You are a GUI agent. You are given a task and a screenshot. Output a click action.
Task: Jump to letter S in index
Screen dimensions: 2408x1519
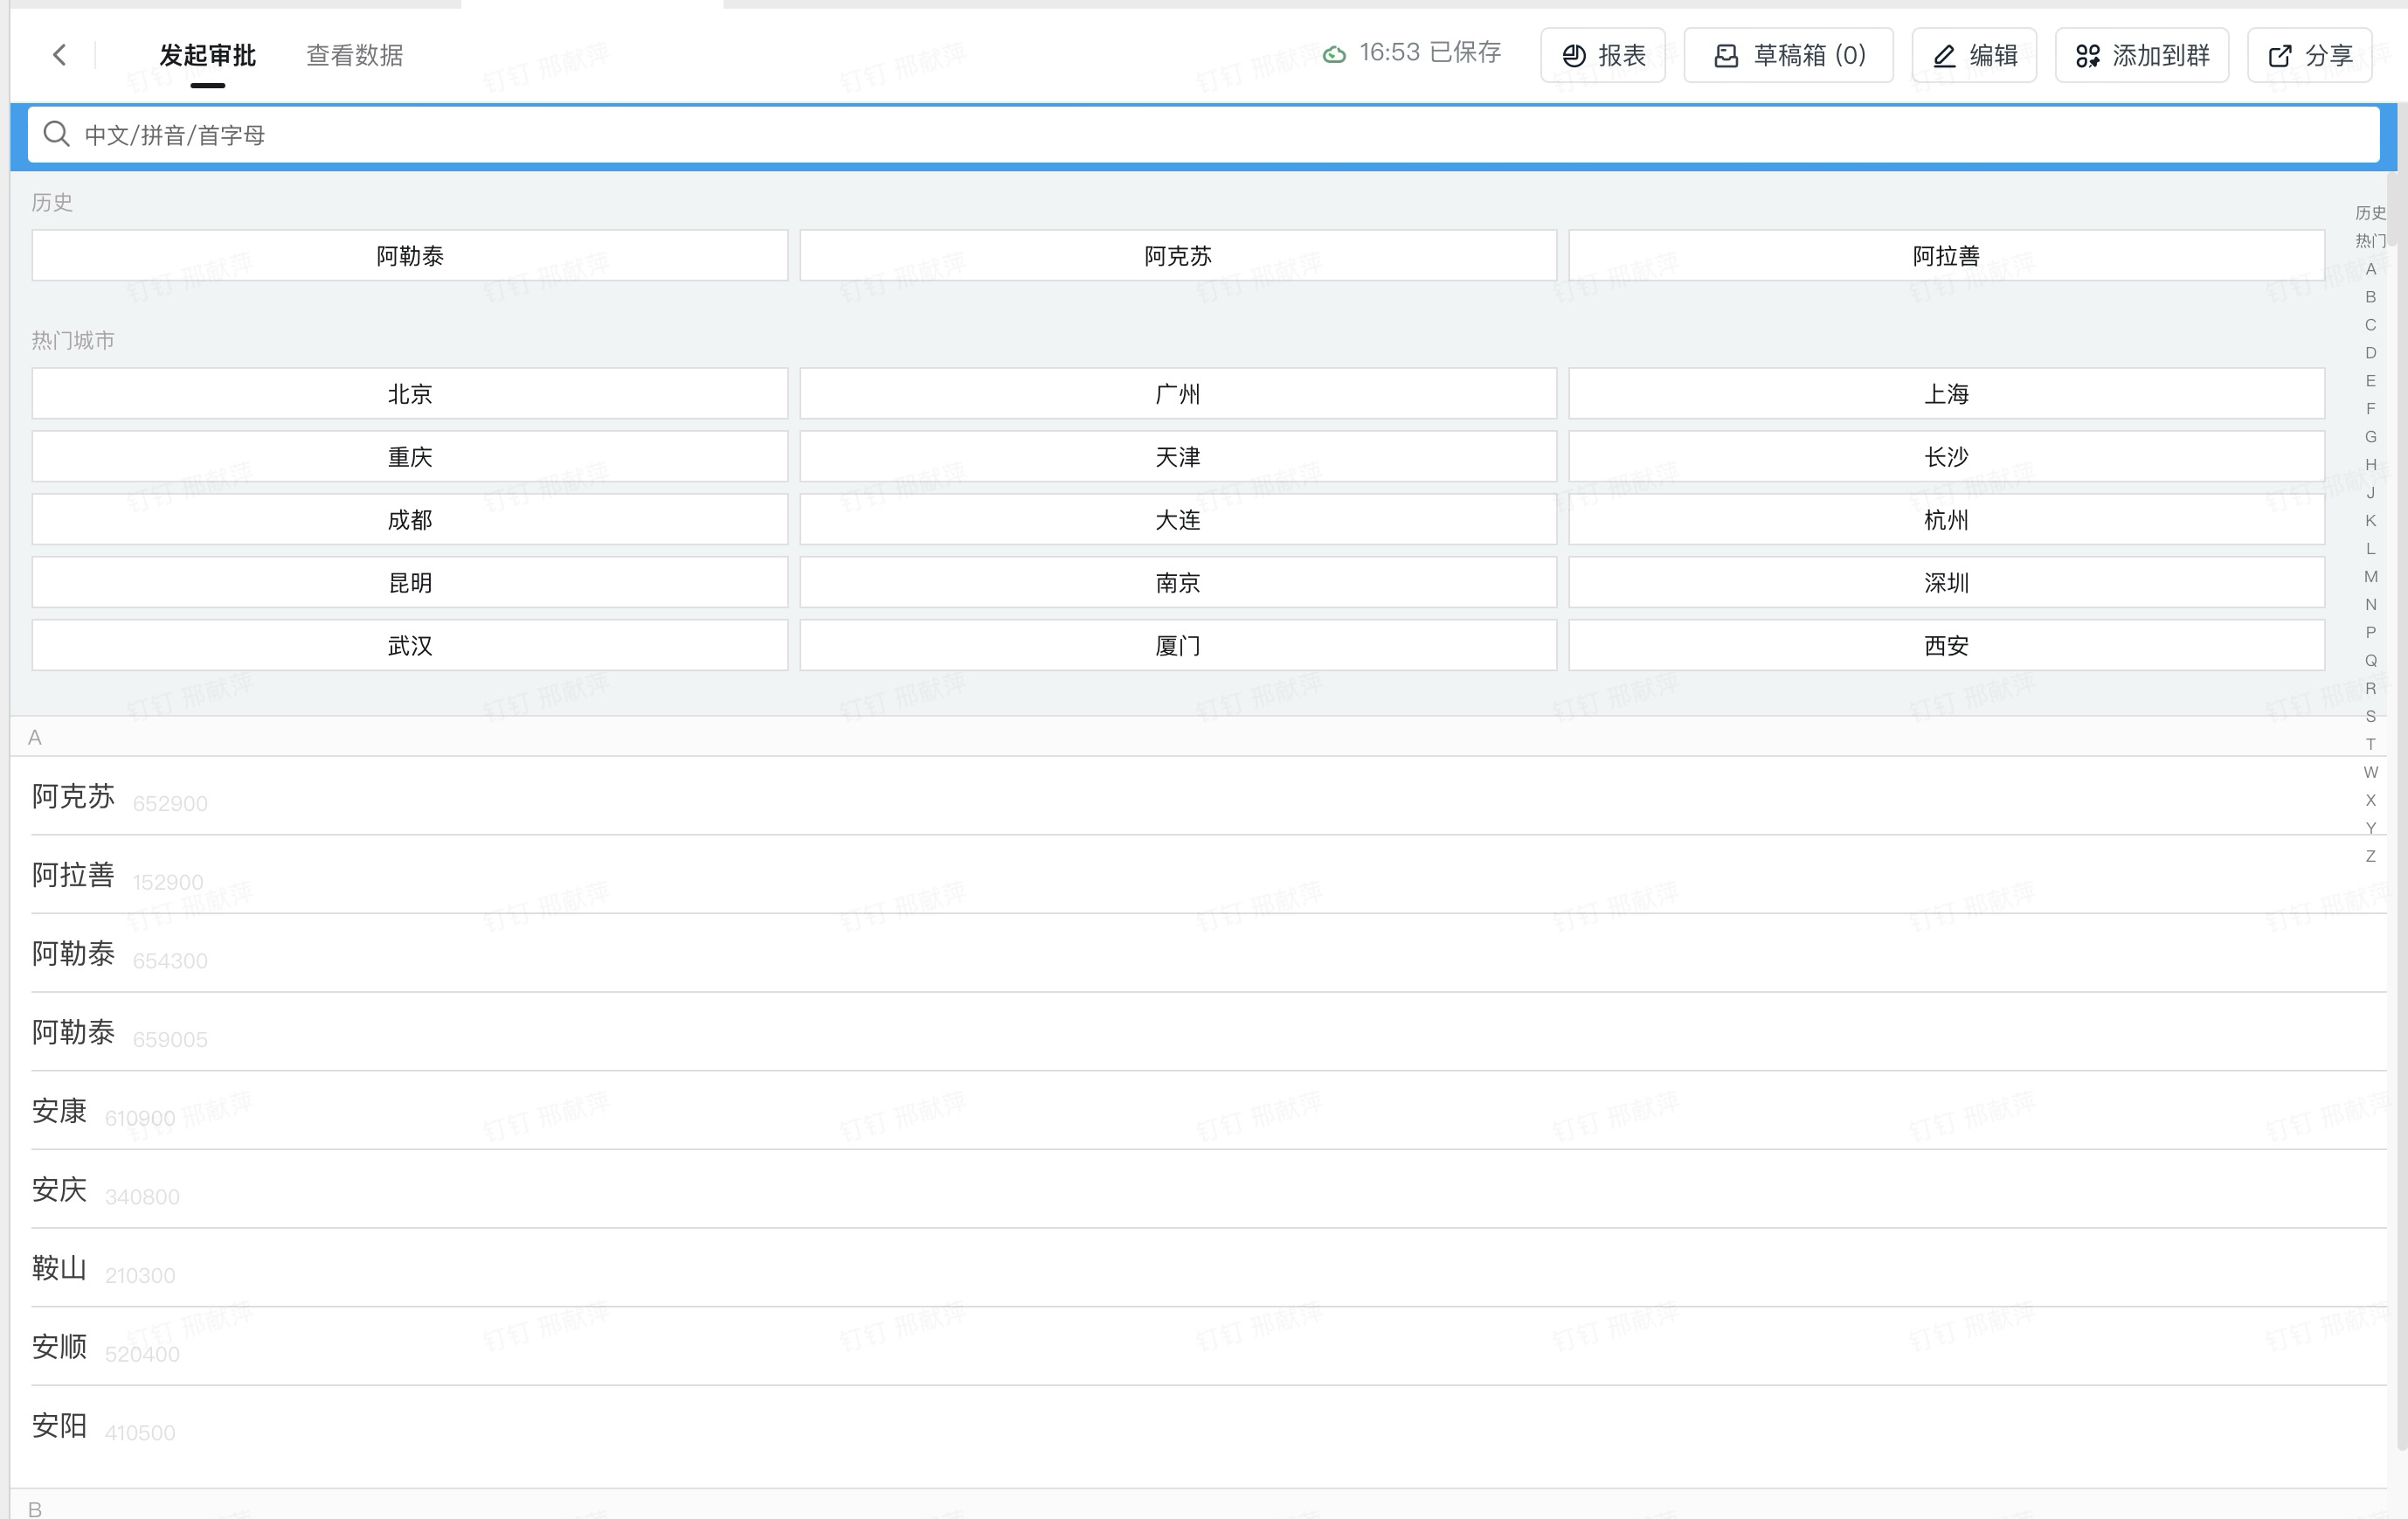click(x=2370, y=717)
